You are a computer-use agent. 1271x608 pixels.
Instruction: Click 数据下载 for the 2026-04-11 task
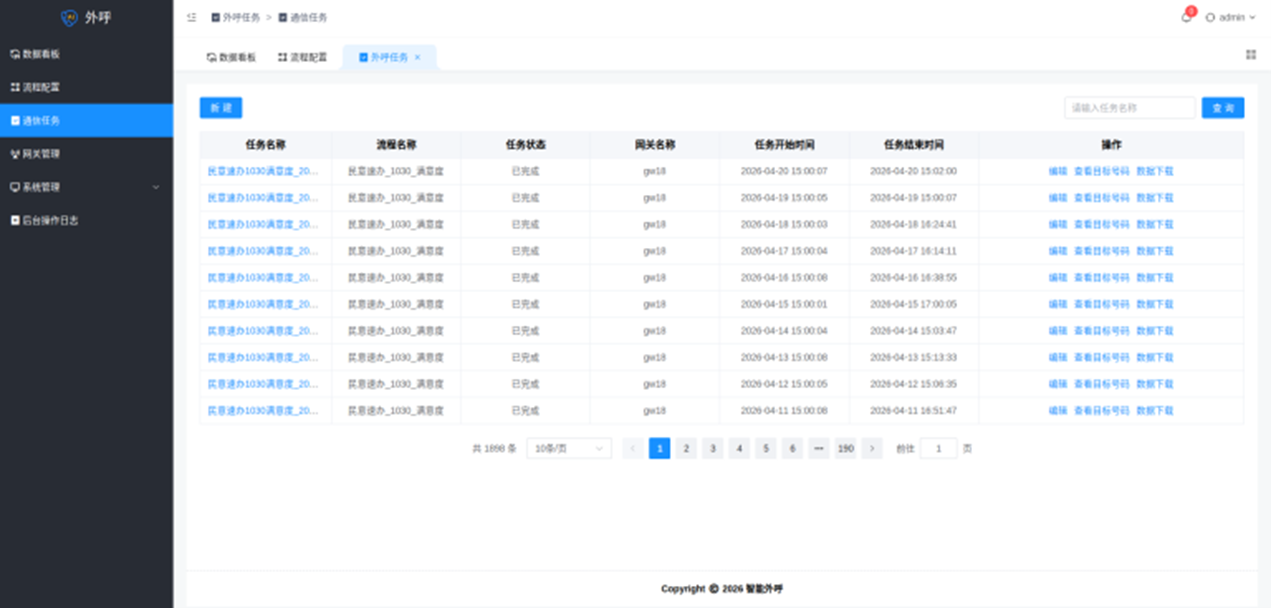point(1155,410)
